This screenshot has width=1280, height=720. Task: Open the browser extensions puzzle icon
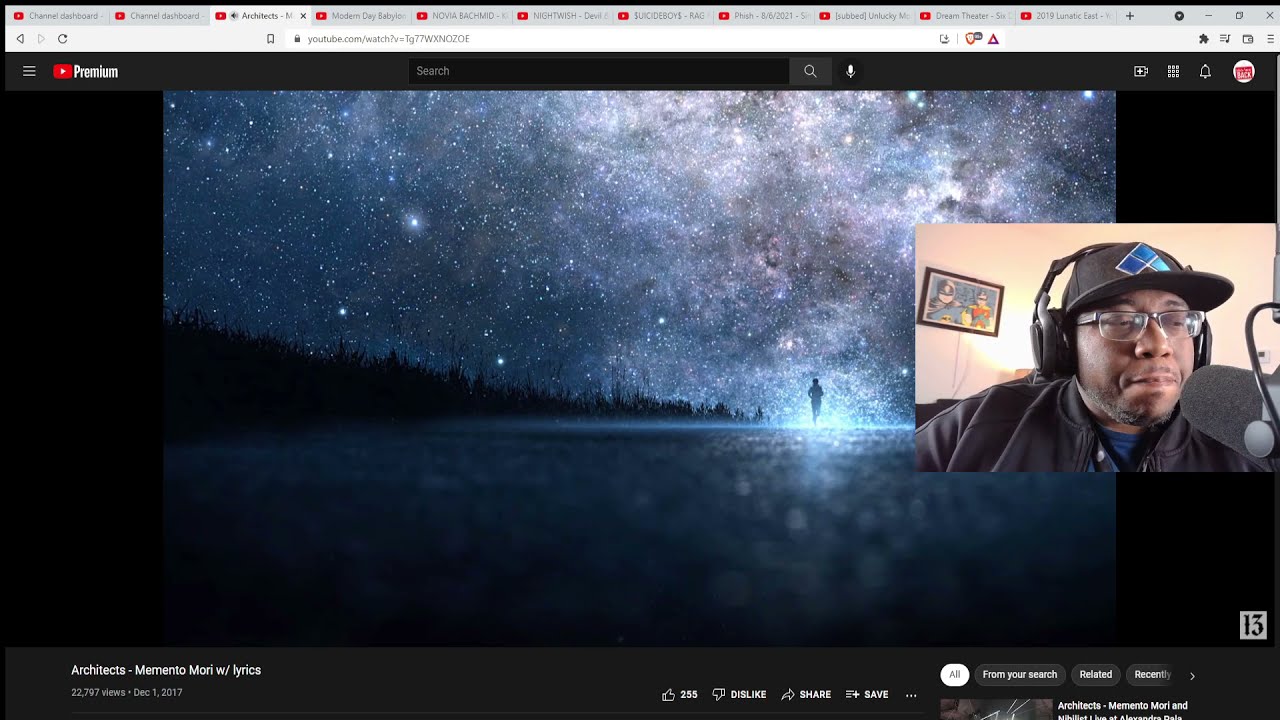click(1203, 38)
